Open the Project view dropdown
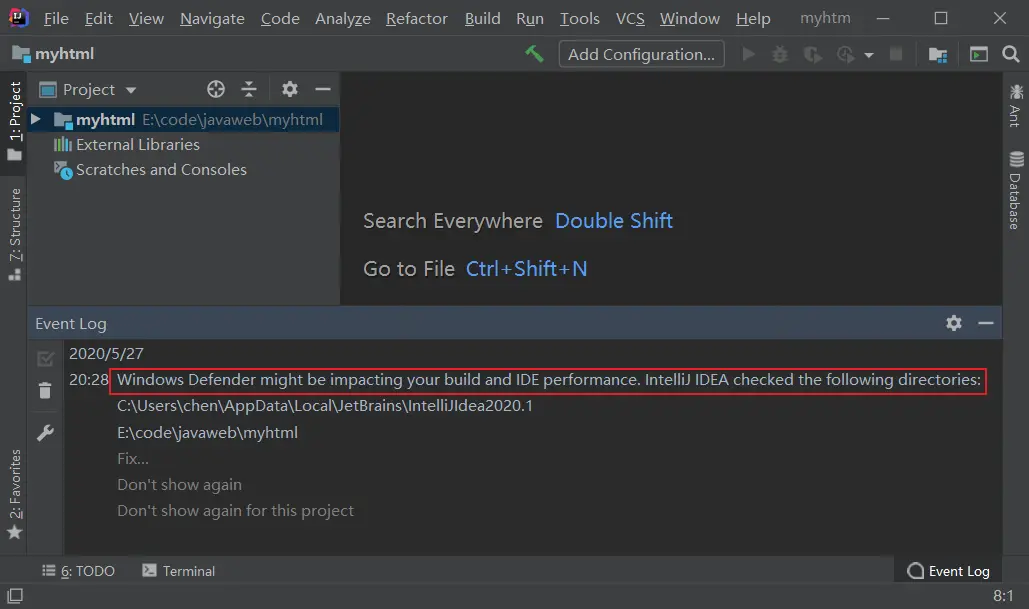The height and width of the screenshot is (609, 1029). click(88, 89)
